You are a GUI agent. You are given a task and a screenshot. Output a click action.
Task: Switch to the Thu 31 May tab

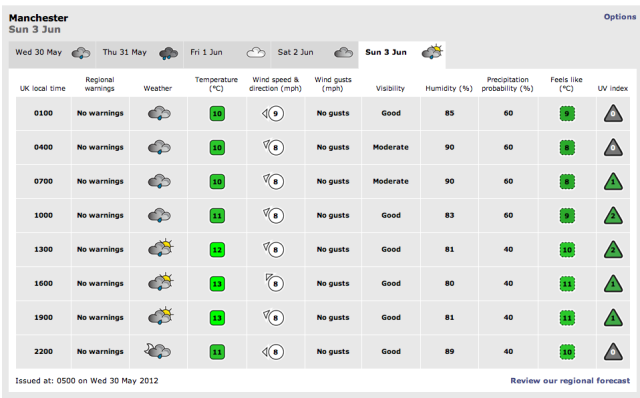pos(140,53)
